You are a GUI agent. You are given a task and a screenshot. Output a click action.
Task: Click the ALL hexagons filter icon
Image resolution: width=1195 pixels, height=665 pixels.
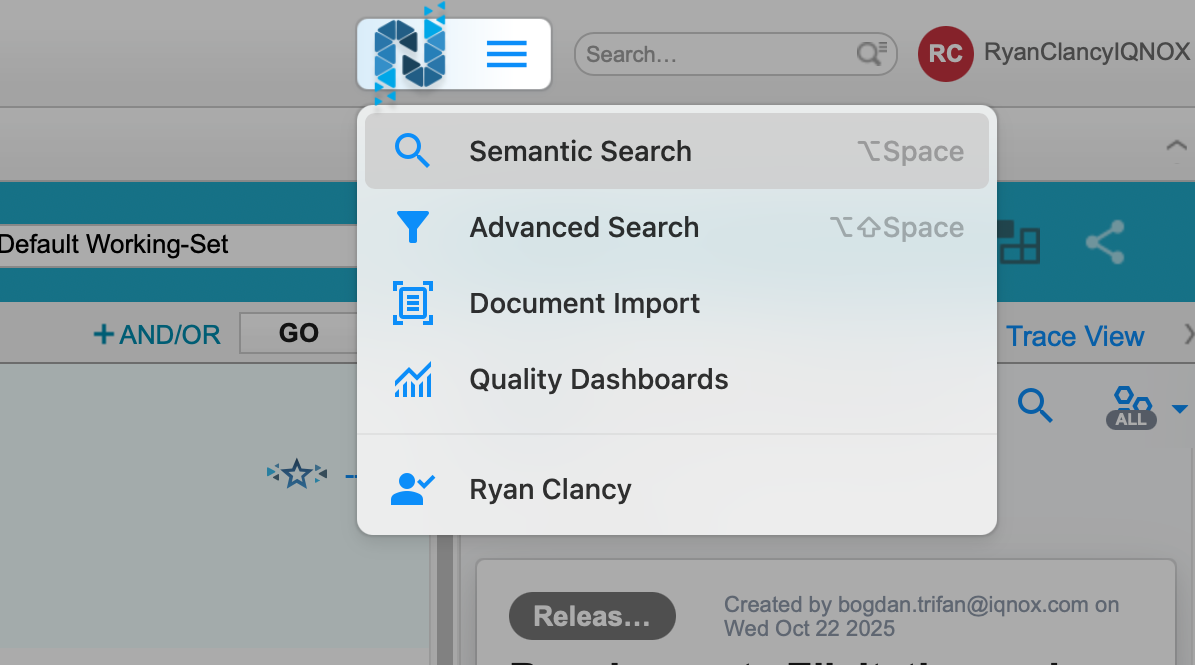tap(1132, 408)
